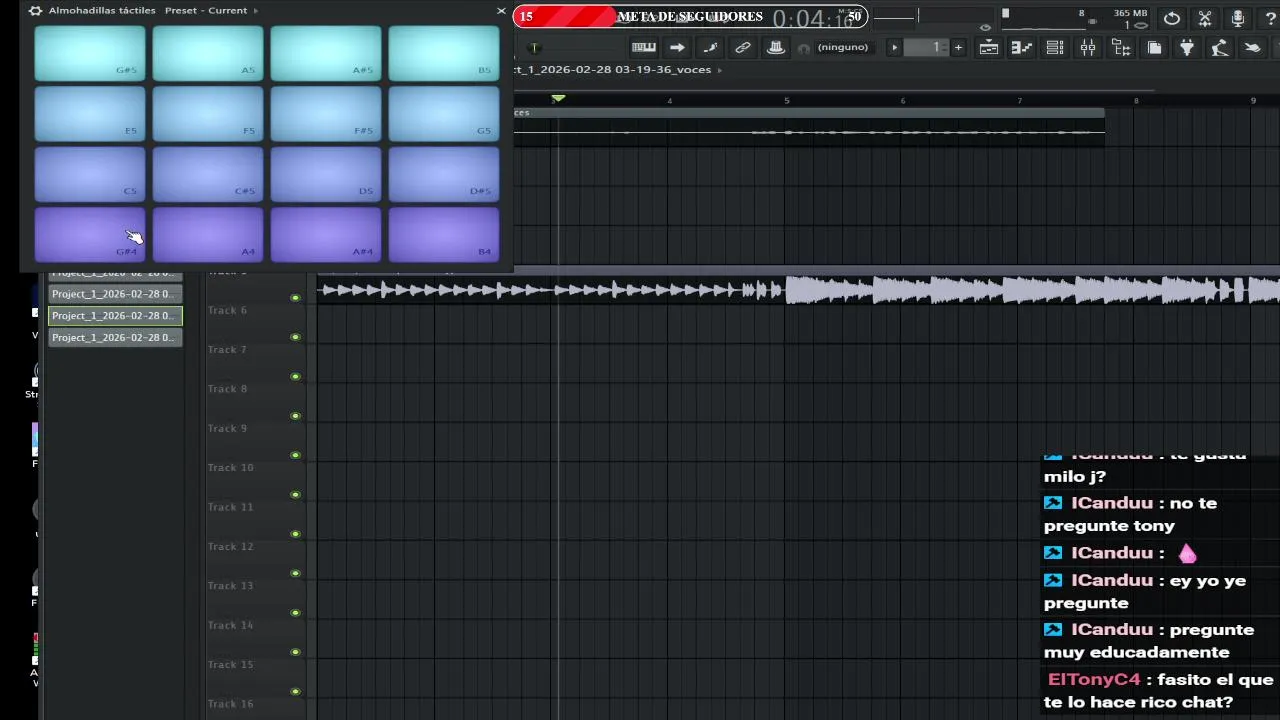This screenshot has height=720, width=1280.
Task: Tap the G#5 pad
Action: [90, 53]
